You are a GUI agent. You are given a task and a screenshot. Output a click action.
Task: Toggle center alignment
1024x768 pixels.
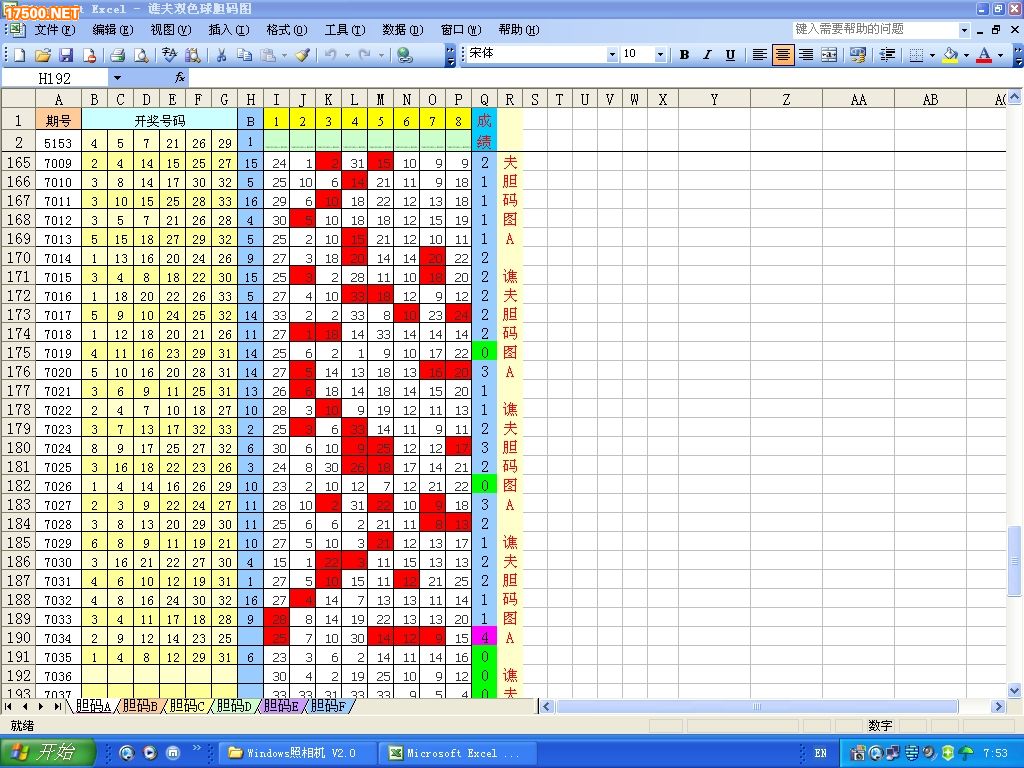(x=782, y=56)
